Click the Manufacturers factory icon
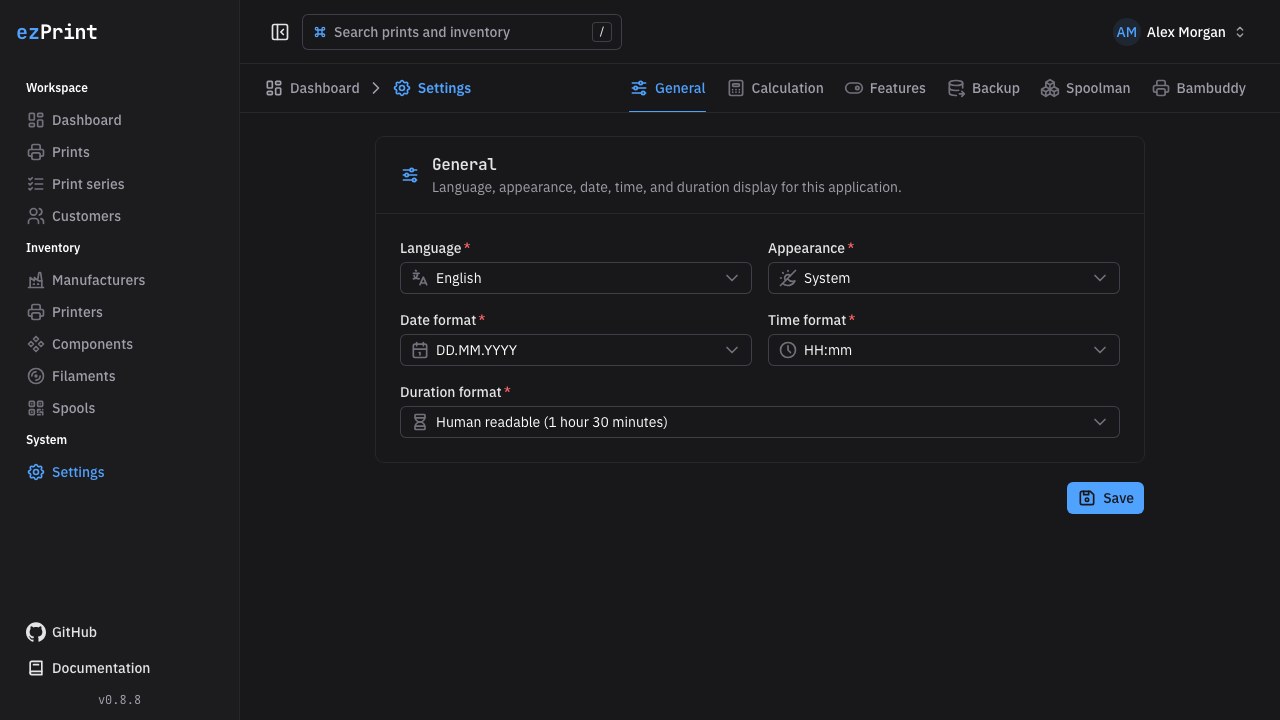Screen dimensions: 1280x720 tap(36, 280)
